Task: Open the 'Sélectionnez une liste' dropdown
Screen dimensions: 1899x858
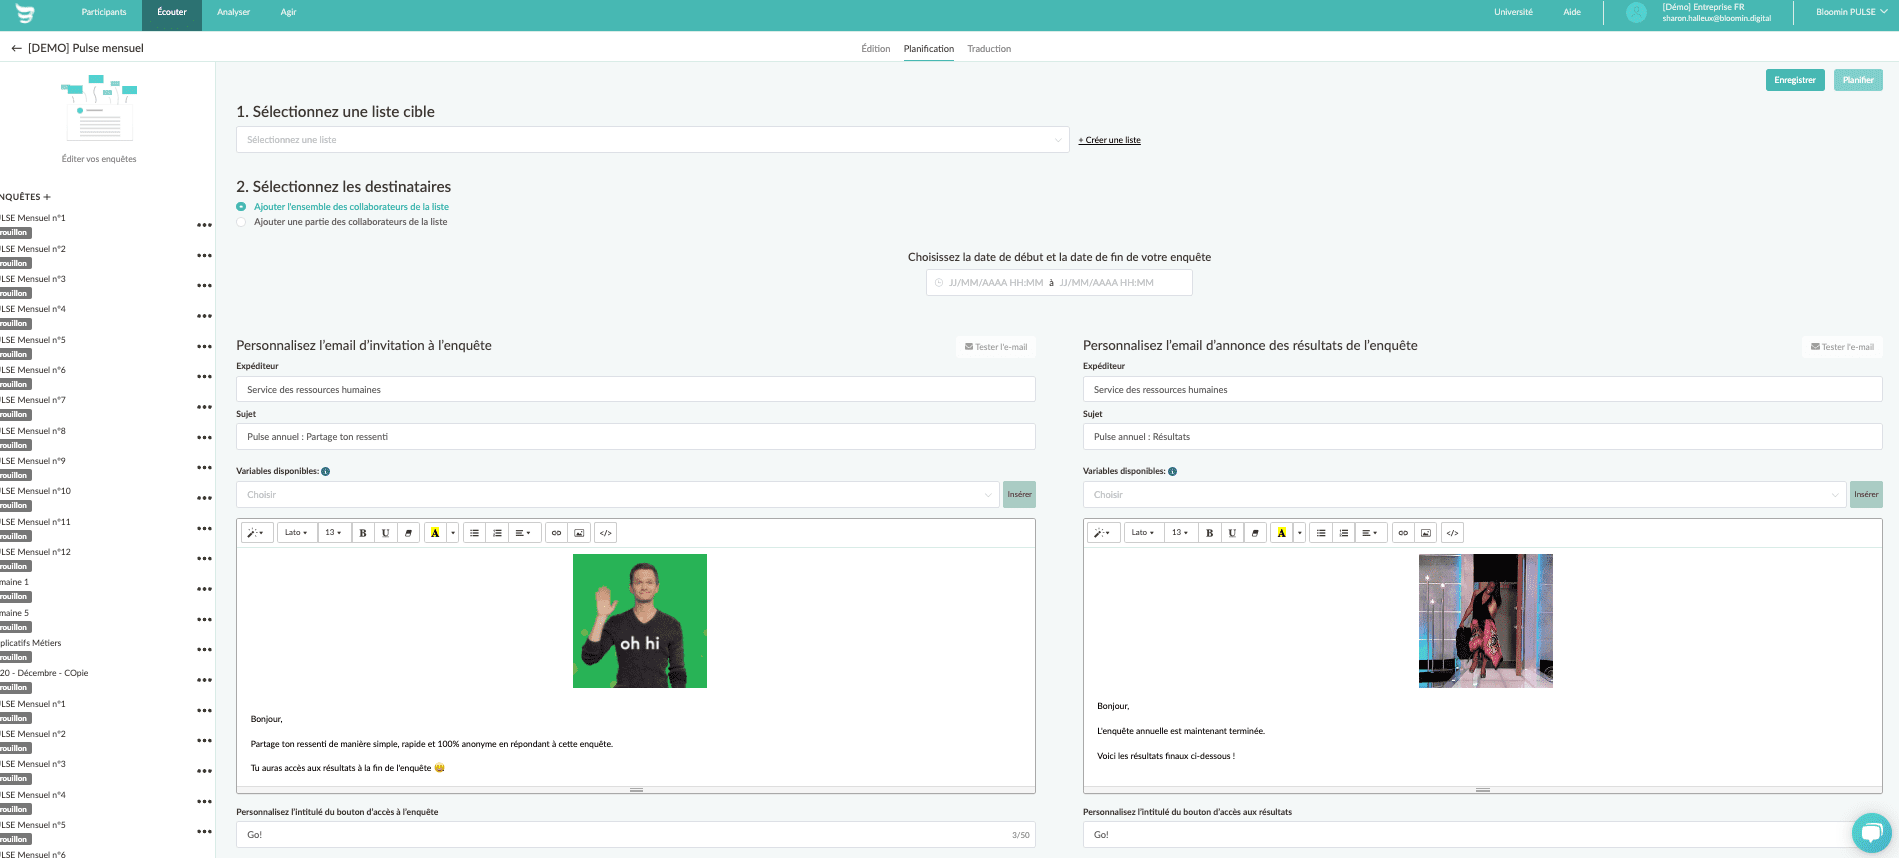Action: point(652,140)
